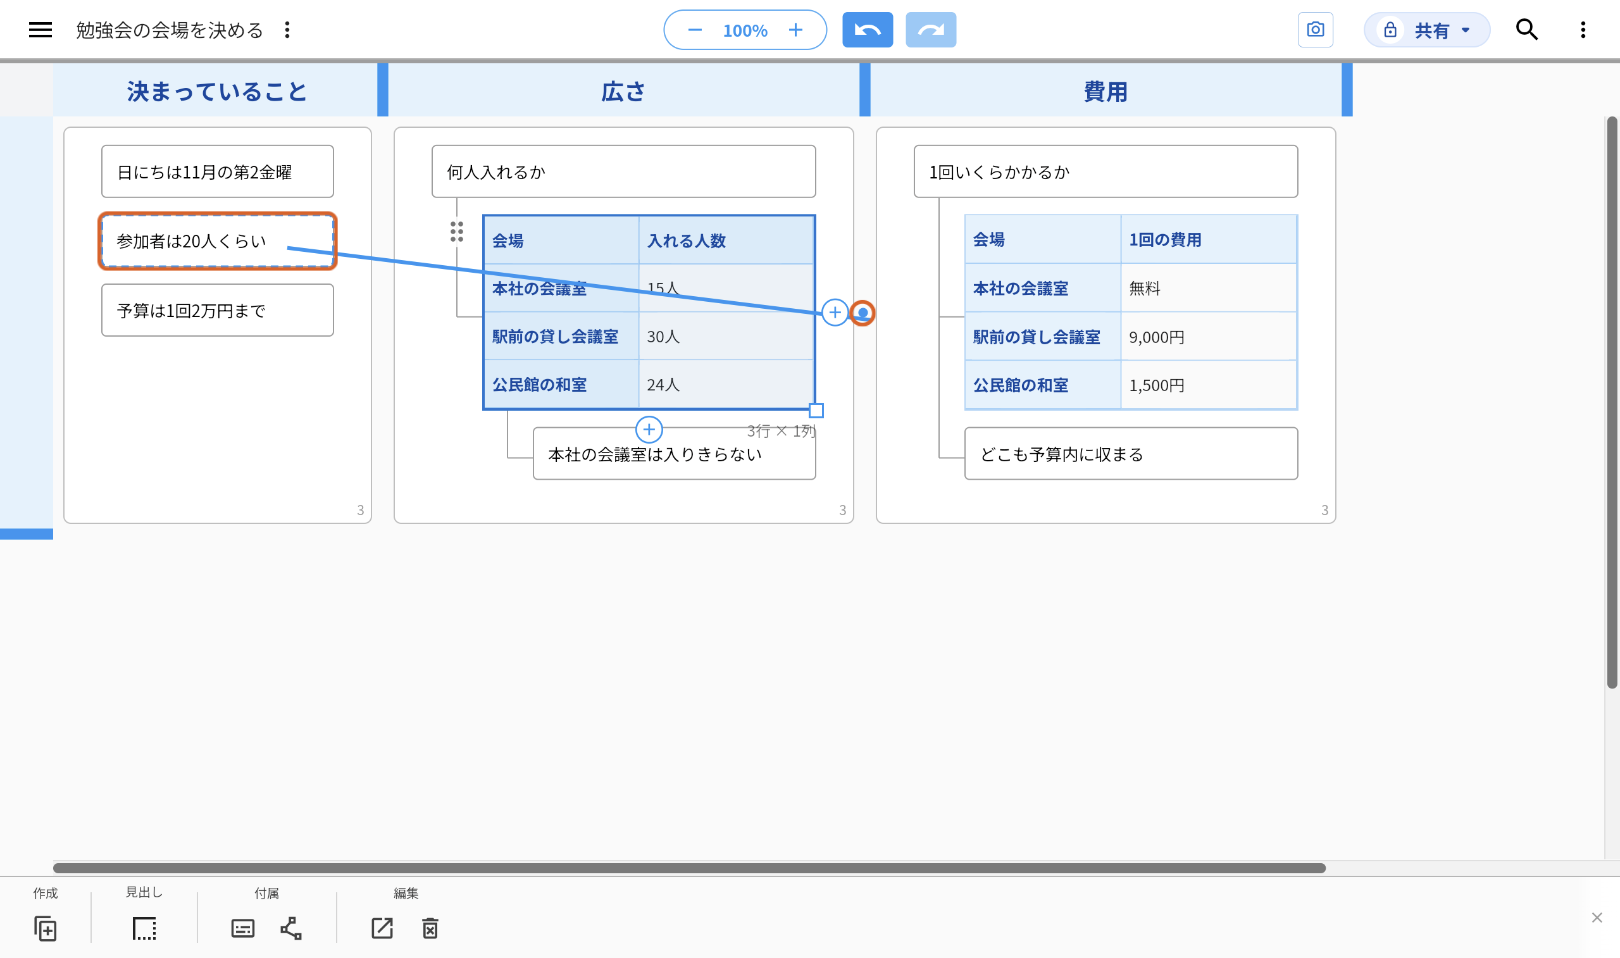
Task: Add item with plus below the table
Action: [649, 429]
